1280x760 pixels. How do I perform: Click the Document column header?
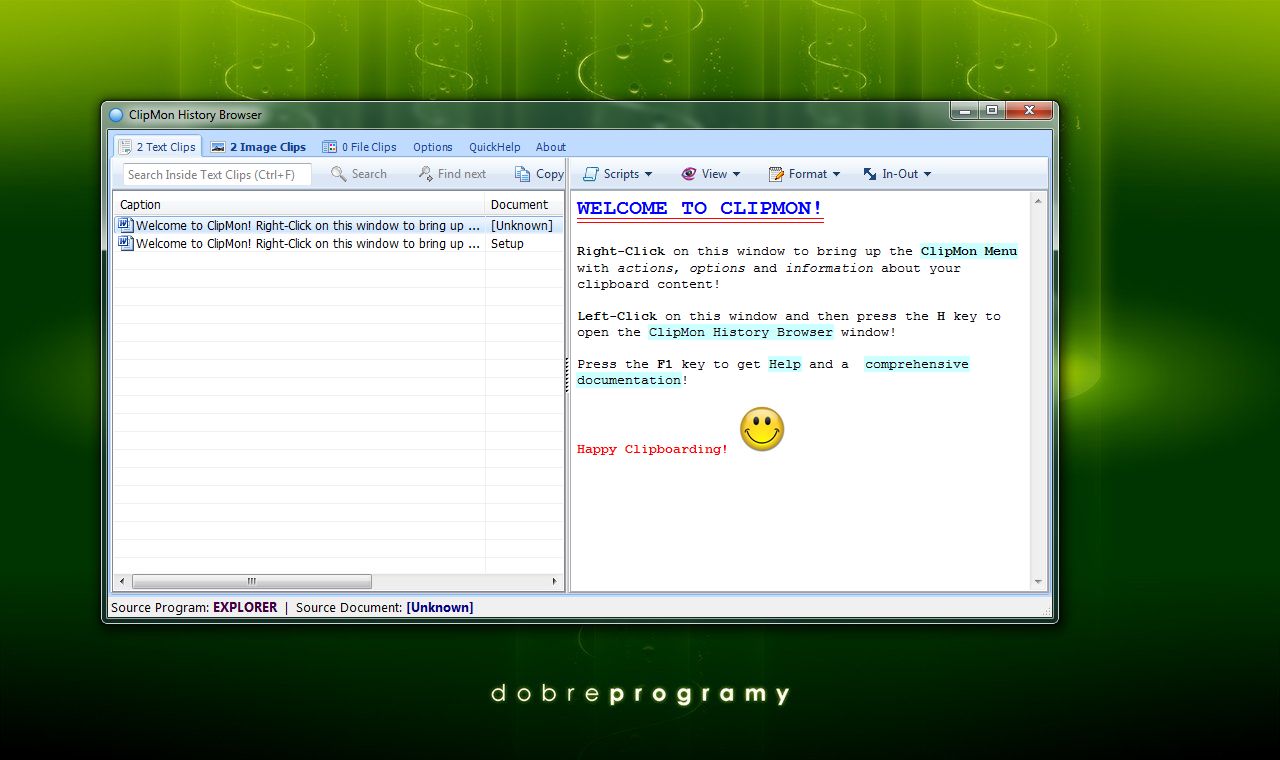tap(525, 204)
